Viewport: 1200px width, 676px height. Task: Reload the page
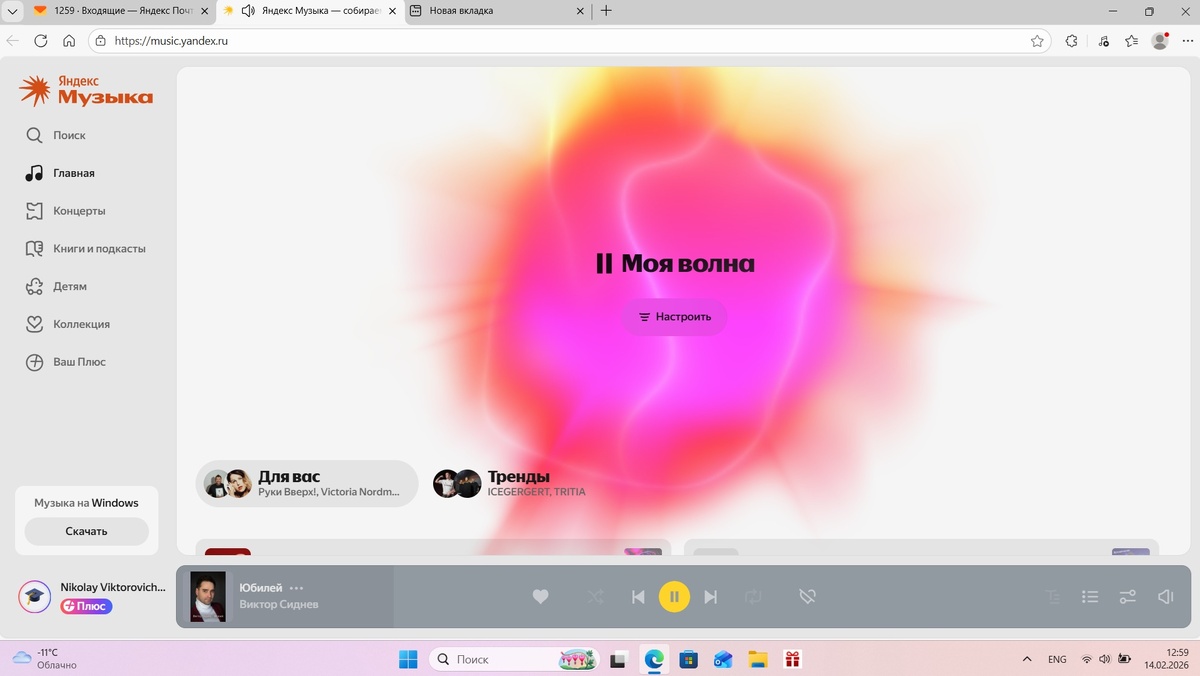(x=41, y=41)
